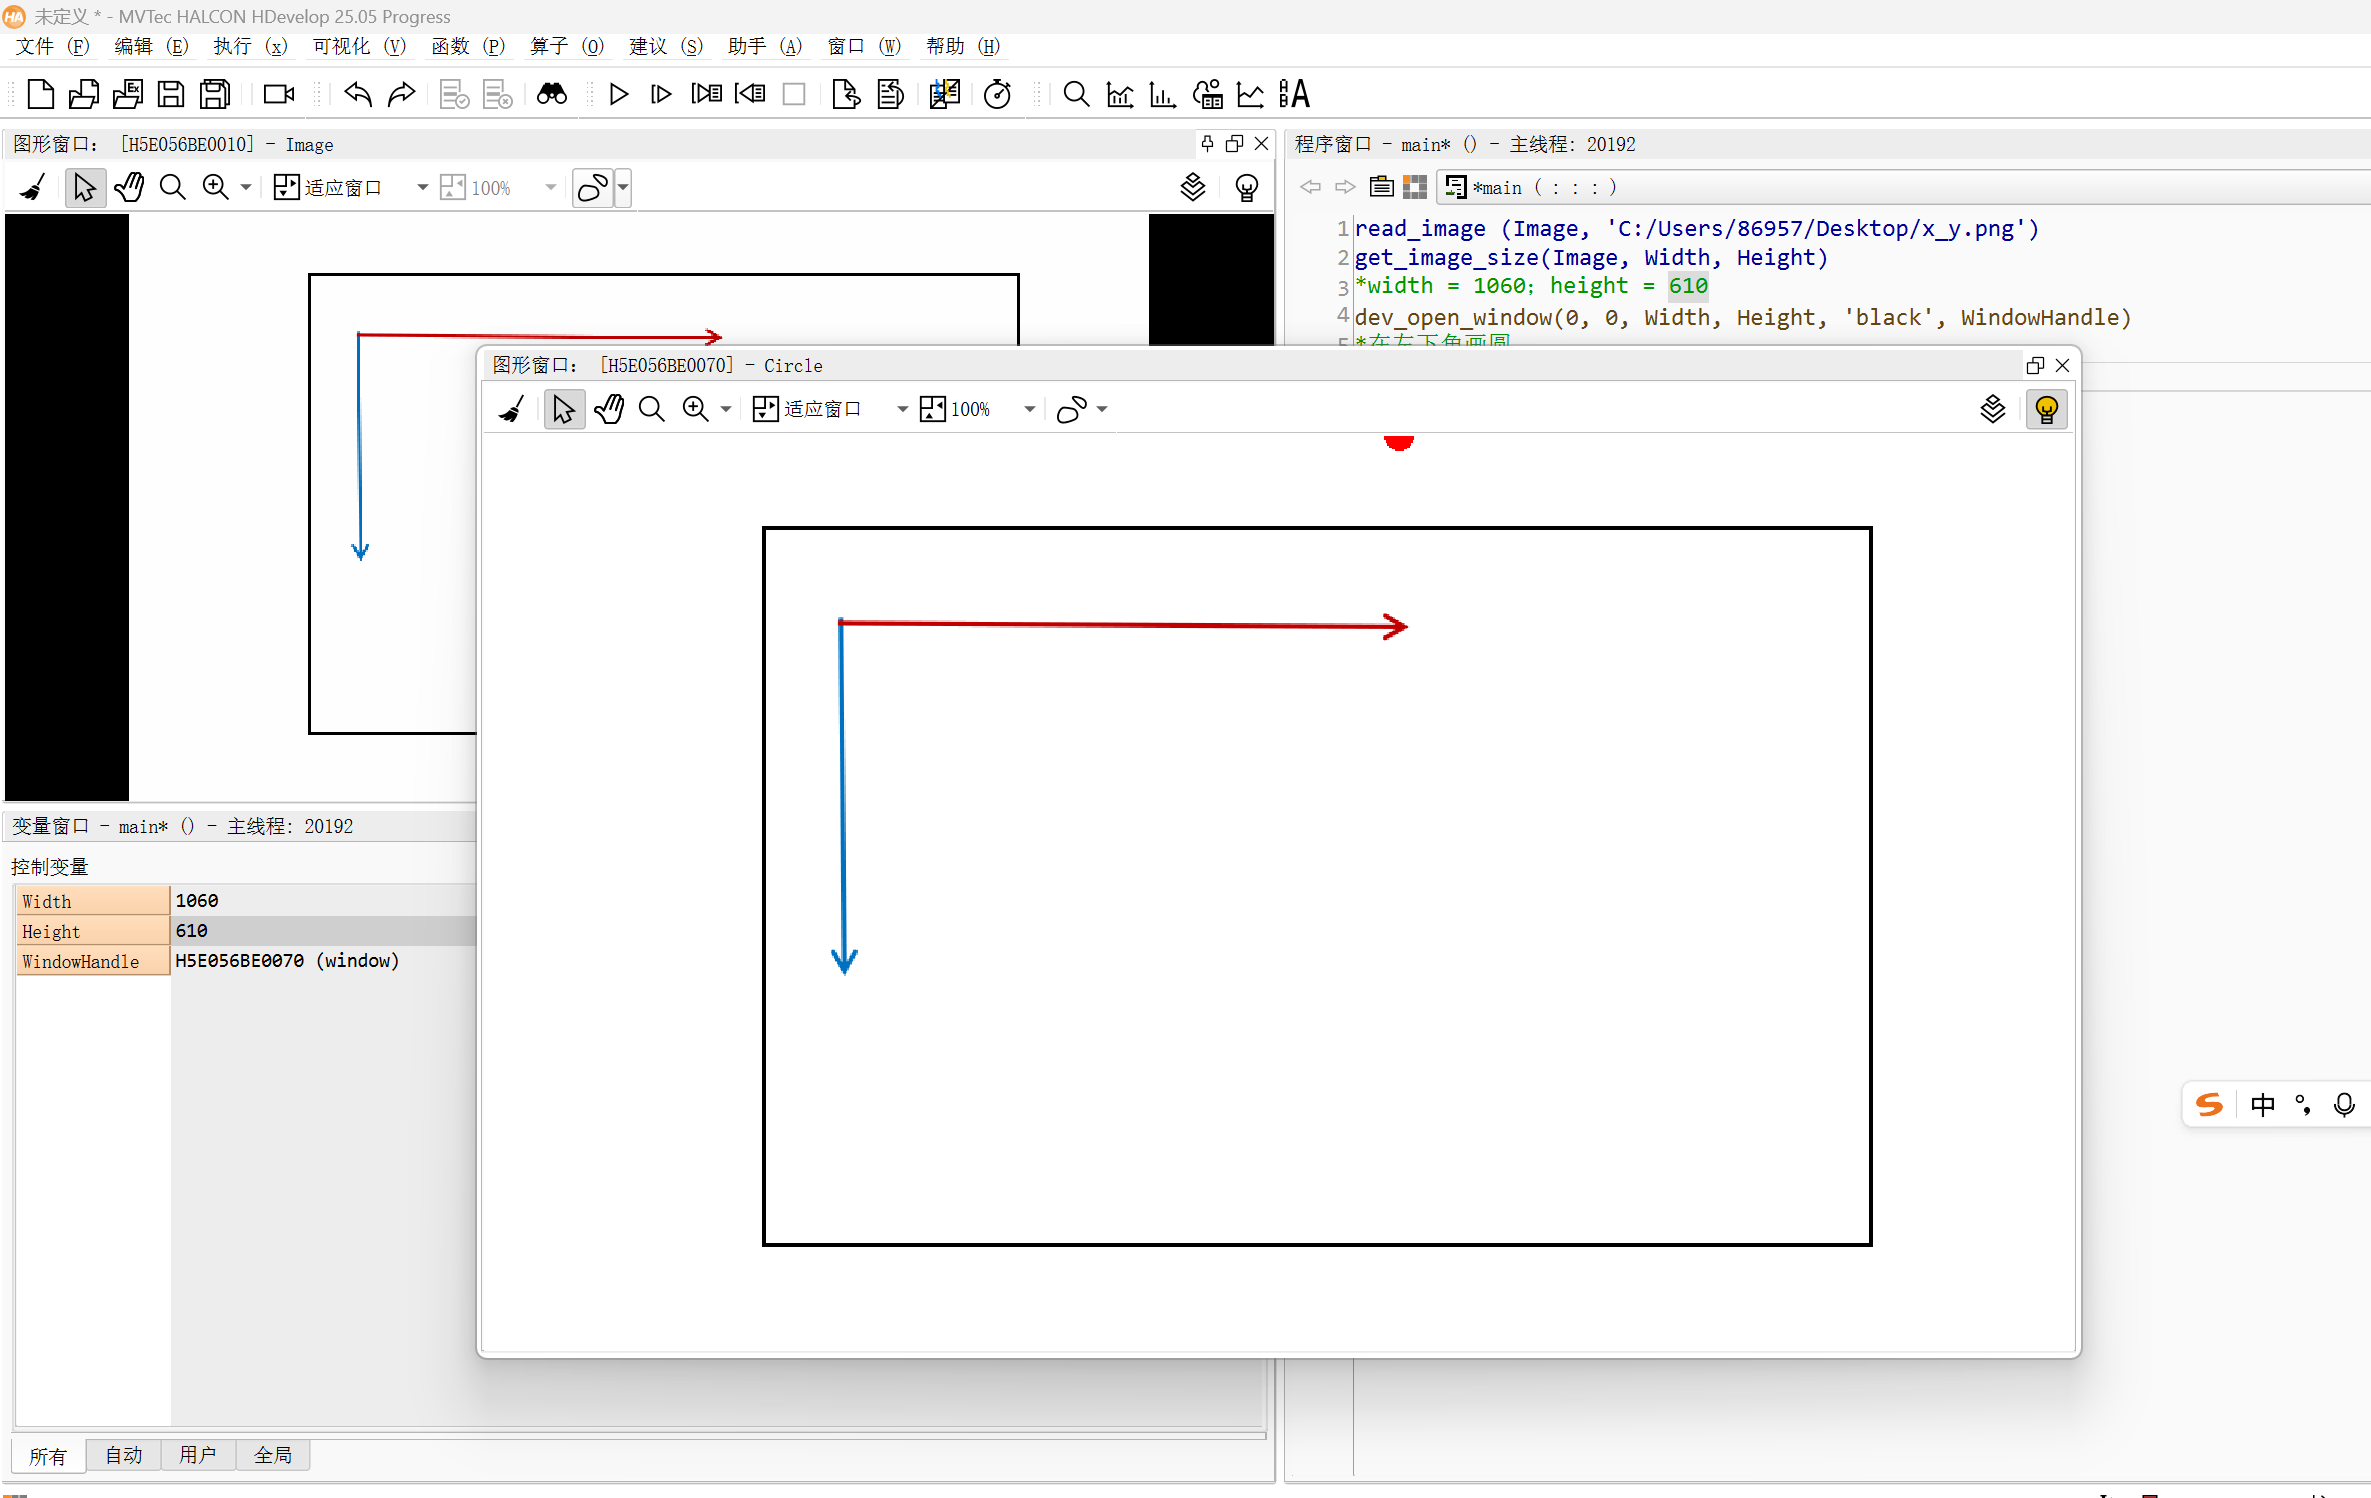This screenshot has height=1498, width=2371.
Task: Open a program file from main toolbar
Action: coord(83,94)
